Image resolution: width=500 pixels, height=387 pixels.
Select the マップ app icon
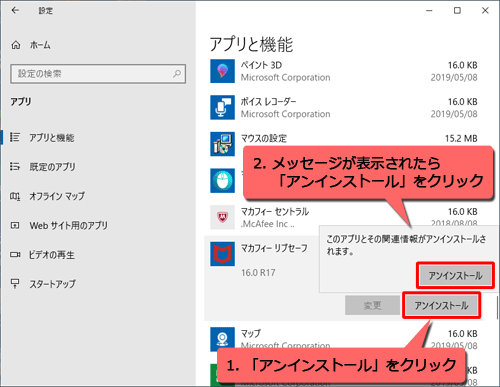[222, 339]
